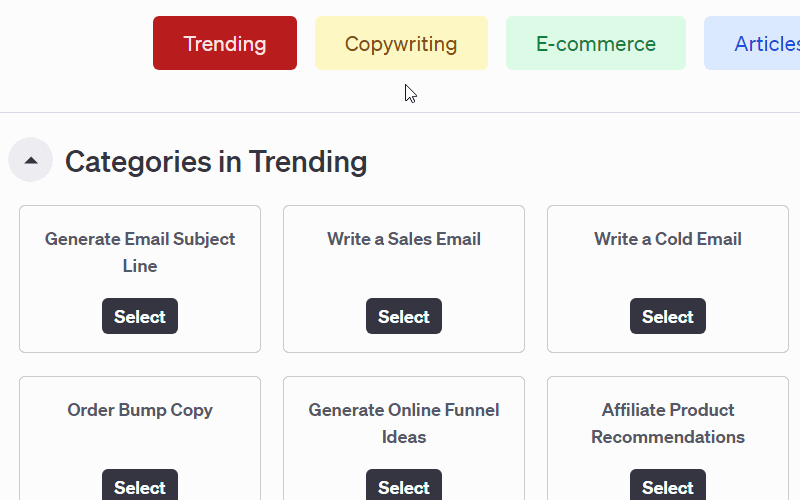Switch to the Trending tab
This screenshot has height=500, width=800.
[225, 44]
